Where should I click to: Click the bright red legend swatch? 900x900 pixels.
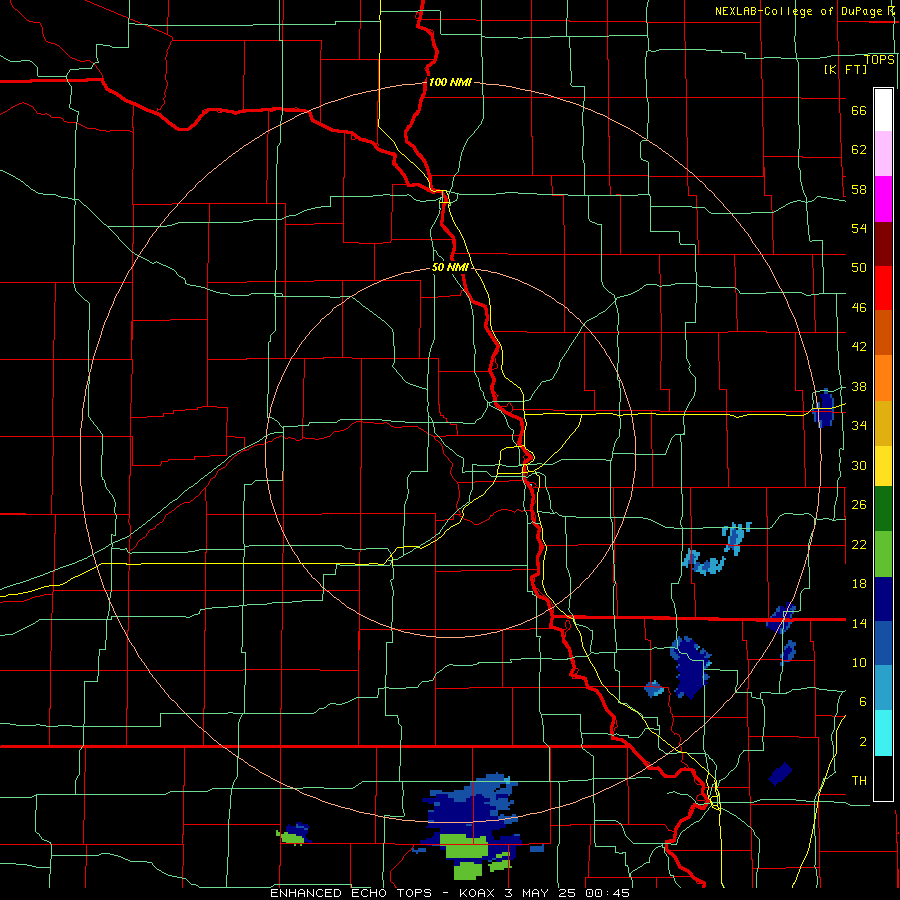pyautogui.click(x=883, y=288)
